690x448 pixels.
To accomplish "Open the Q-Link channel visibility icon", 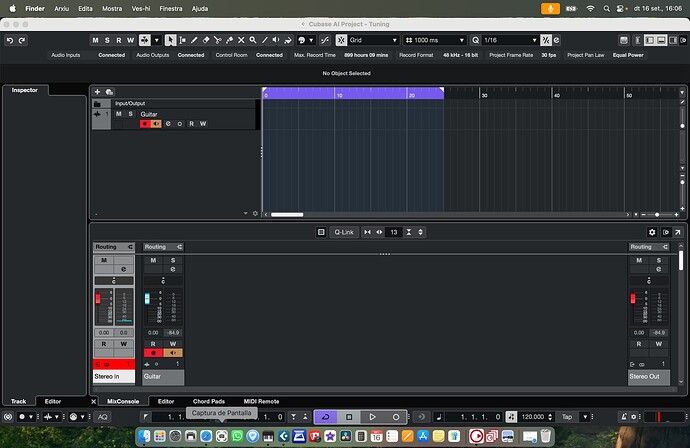I will 321,232.
